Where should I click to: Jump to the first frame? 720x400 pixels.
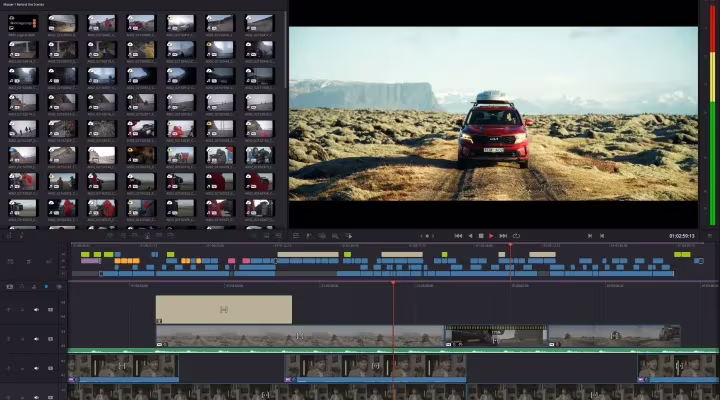pyautogui.click(x=458, y=236)
